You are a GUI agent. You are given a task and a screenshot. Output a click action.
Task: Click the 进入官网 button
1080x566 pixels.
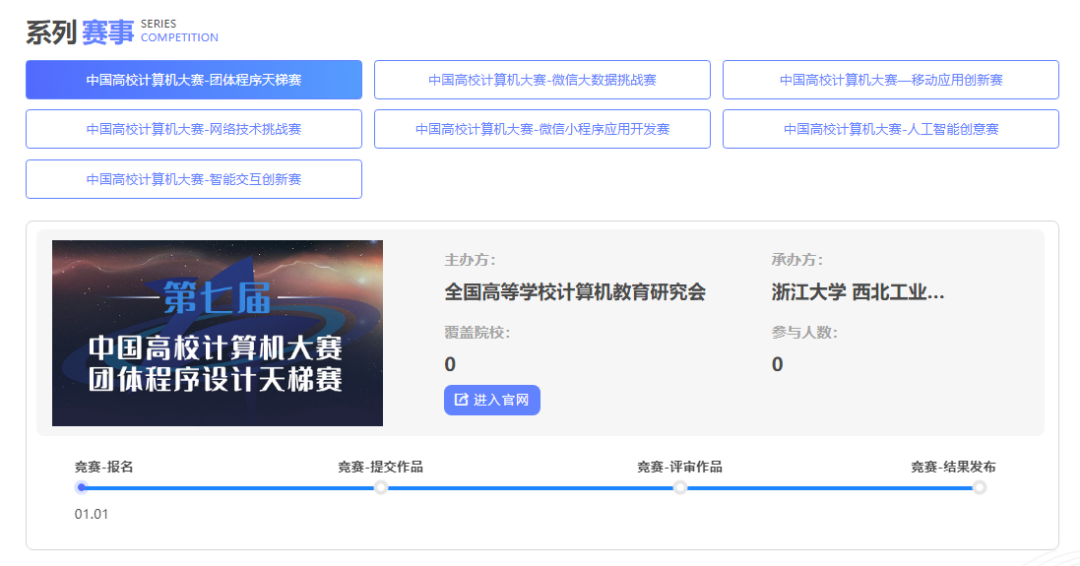[492, 400]
